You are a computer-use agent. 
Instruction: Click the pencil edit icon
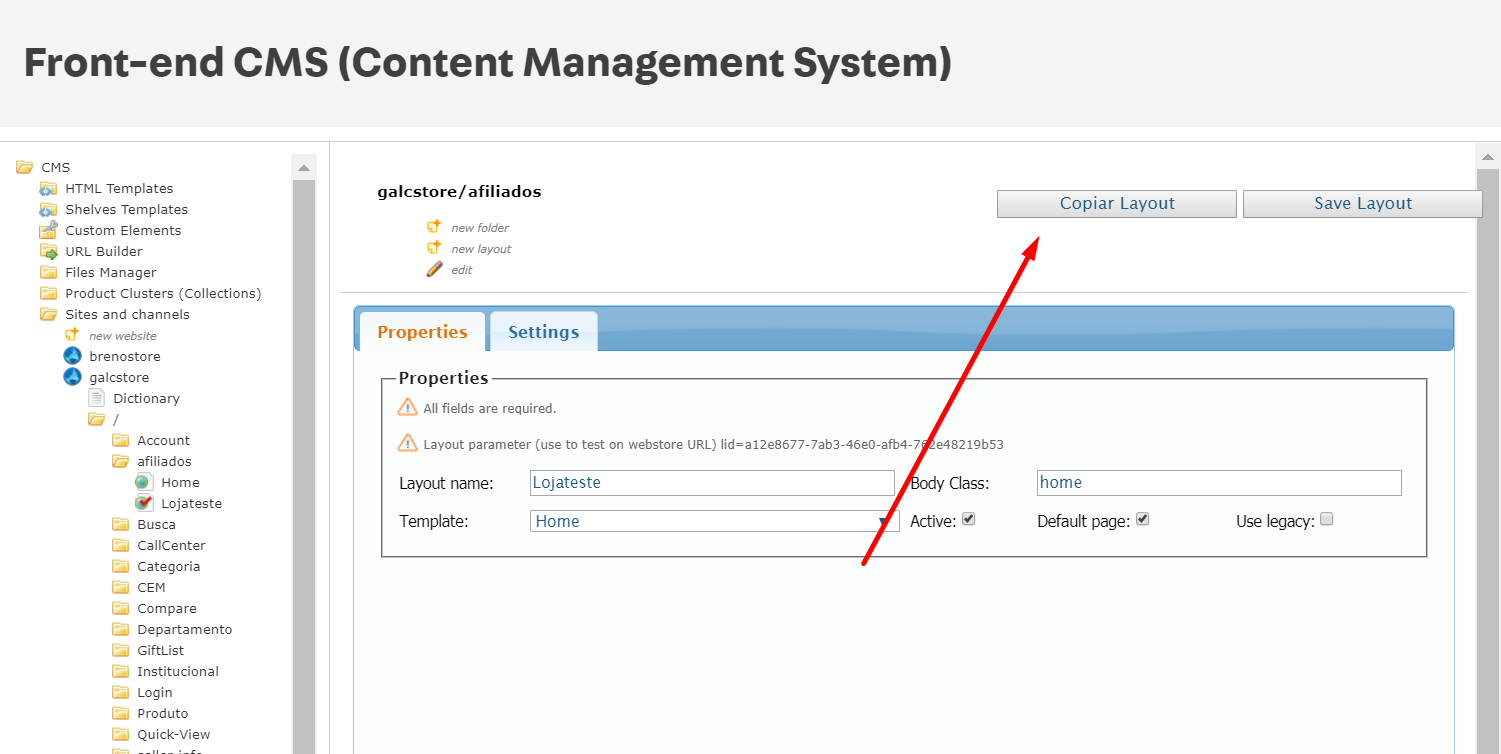434,270
